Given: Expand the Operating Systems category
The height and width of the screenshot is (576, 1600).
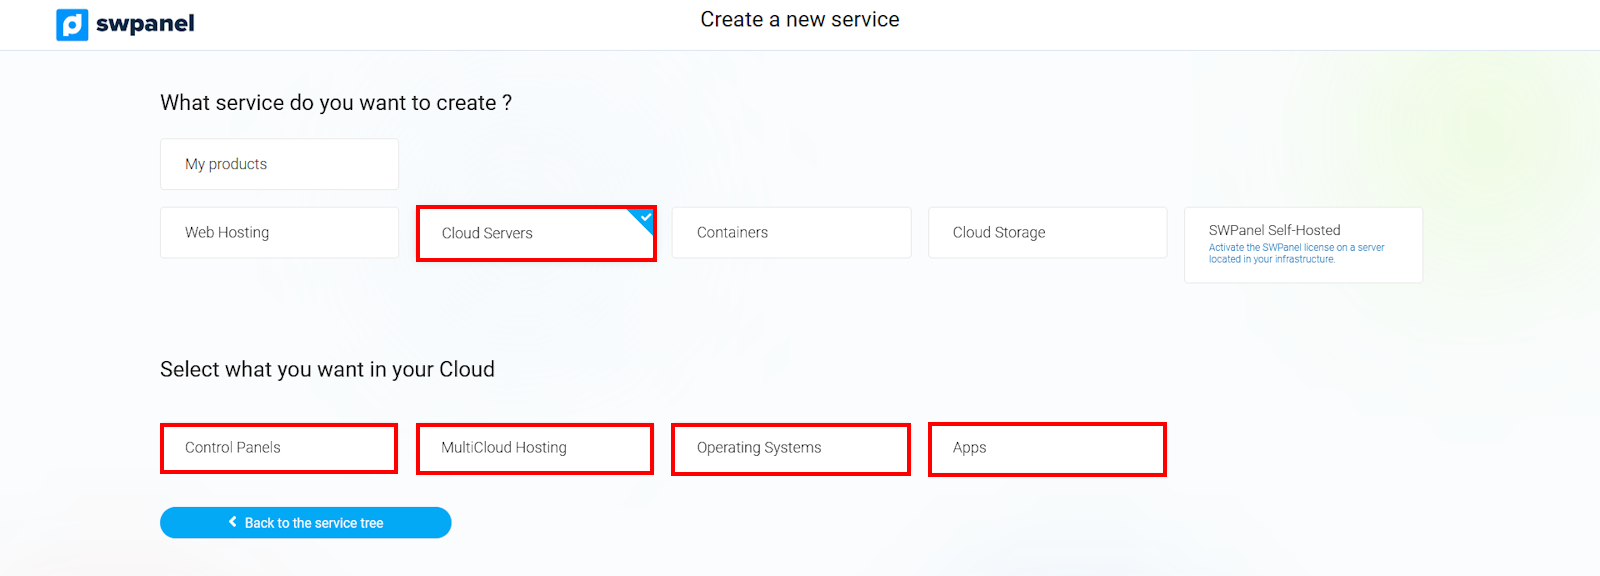Looking at the screenshot, I should point(791,448).
